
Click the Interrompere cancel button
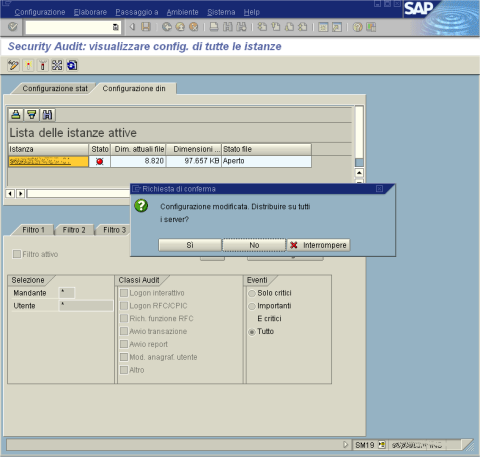pos(319,245)
